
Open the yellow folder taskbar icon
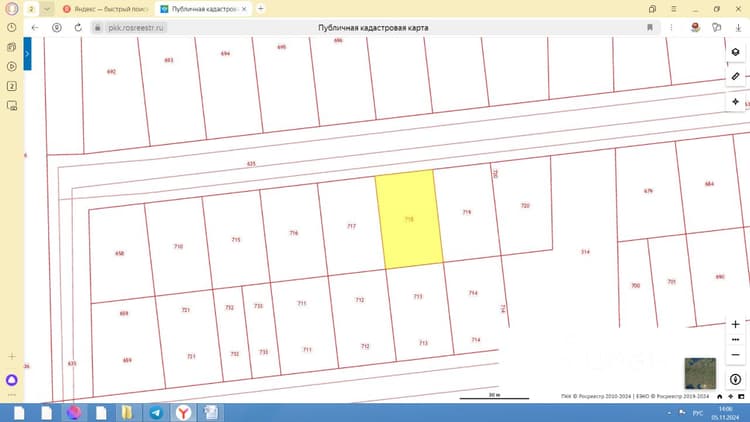127,412
